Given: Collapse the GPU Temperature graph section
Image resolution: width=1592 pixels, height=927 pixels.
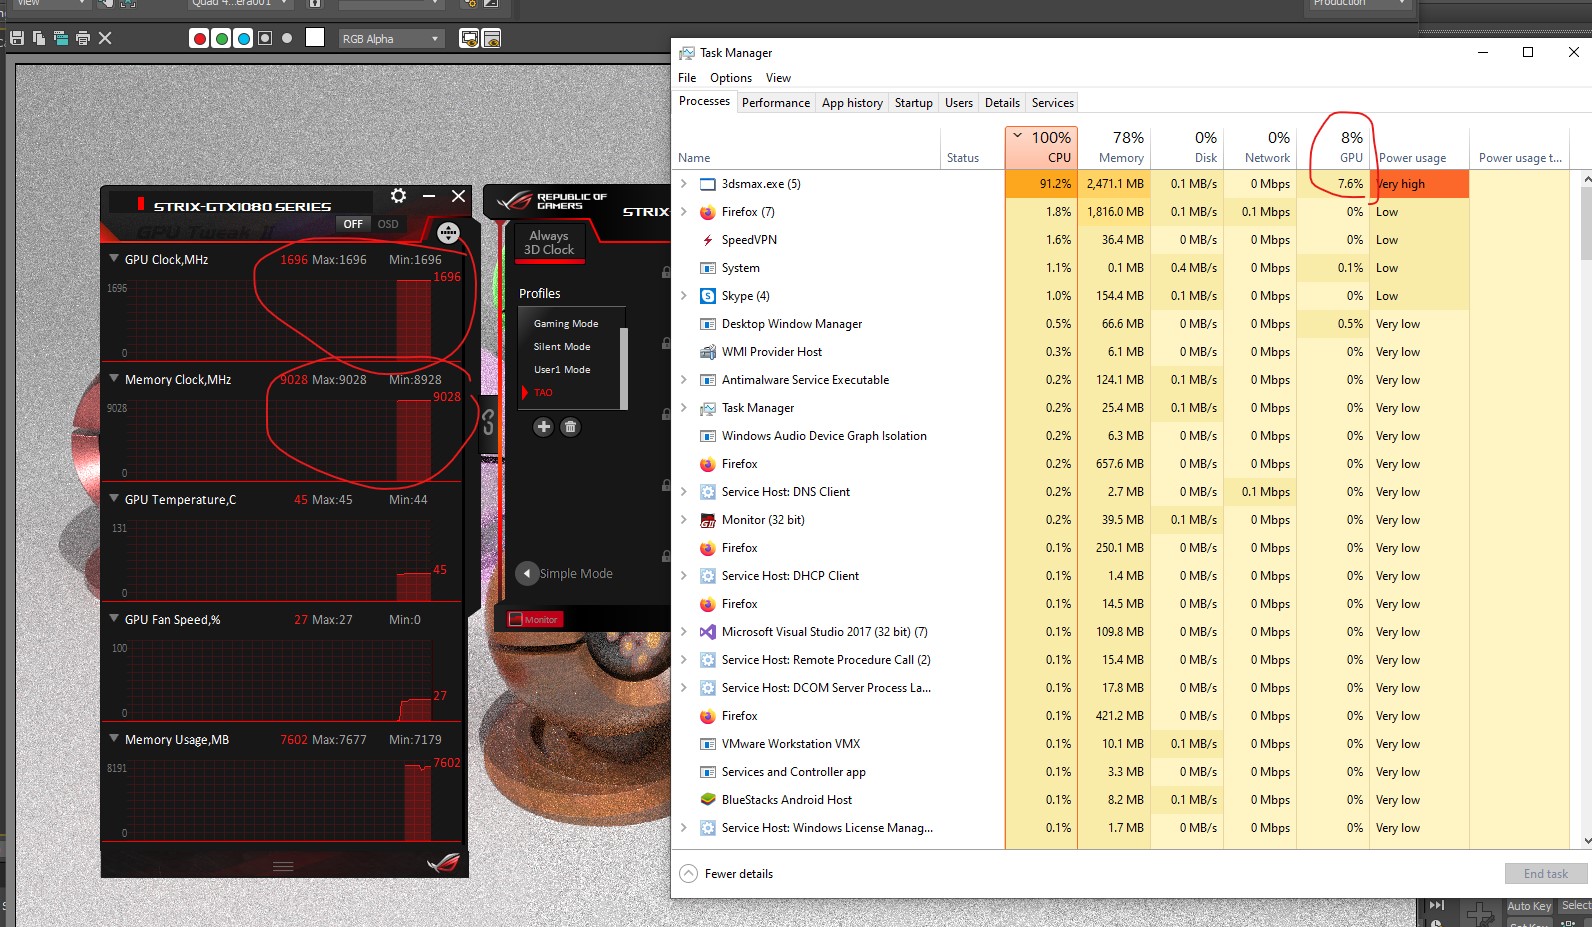Looking at the screenshot, I should pyautogui.click(x=114, y=499).
